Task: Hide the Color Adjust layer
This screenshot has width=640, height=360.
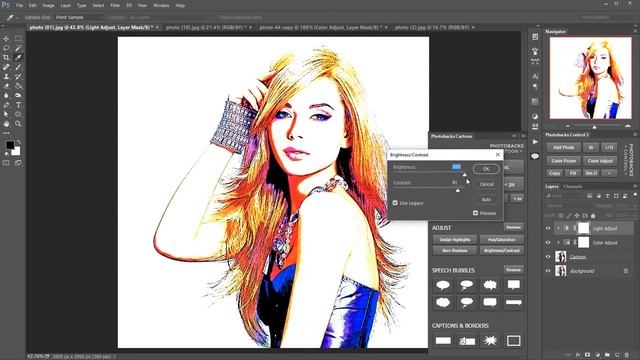Action: (548, 242)
